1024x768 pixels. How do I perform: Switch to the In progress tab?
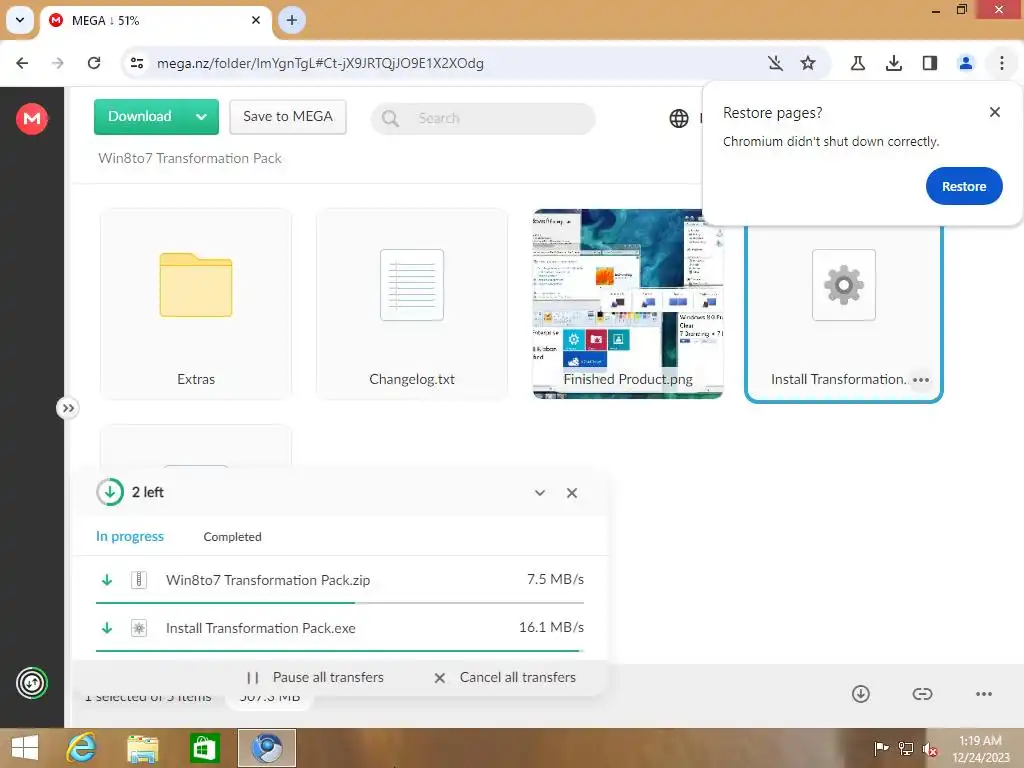click(130, 537)
